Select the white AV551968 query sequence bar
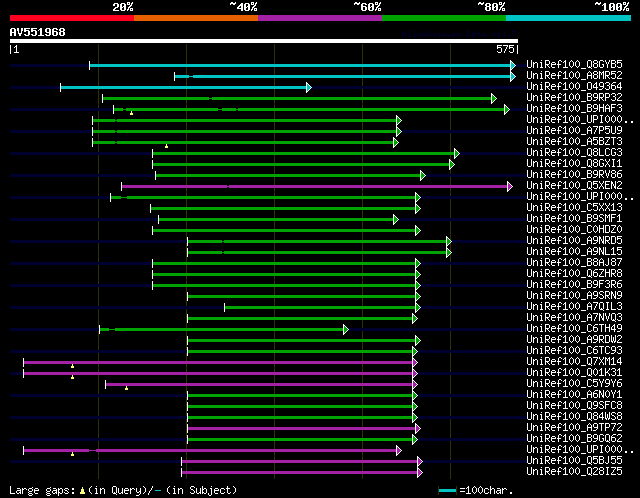 tap(264, 41)
